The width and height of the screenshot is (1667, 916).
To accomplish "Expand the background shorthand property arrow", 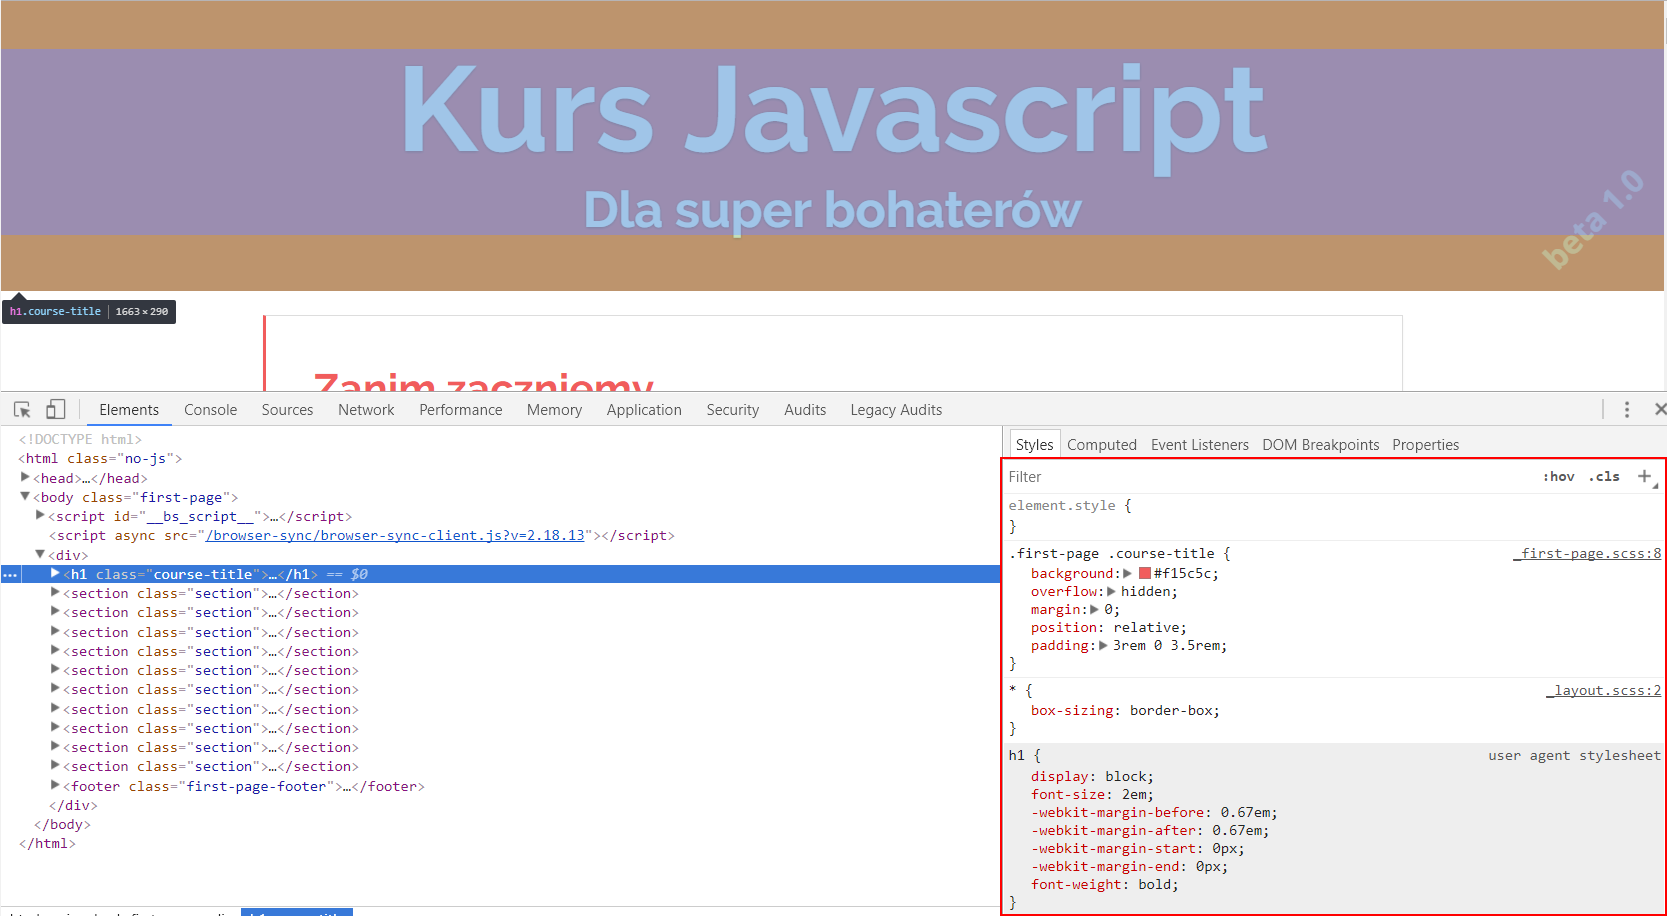I will (x=1127, y=574).
